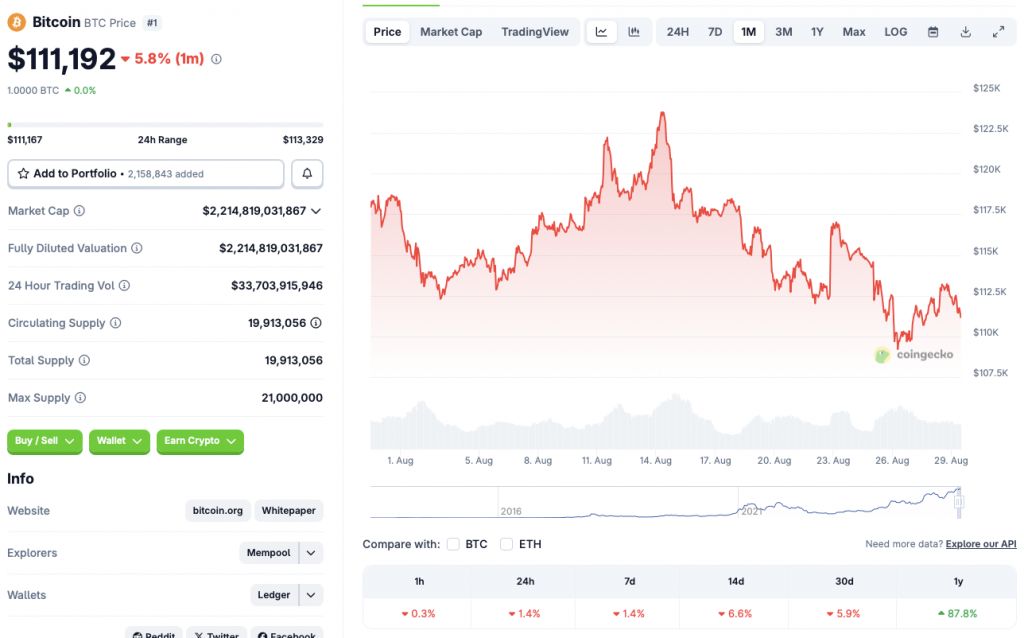Click the $33,703,915,946 trading volume value

[277, 285]
